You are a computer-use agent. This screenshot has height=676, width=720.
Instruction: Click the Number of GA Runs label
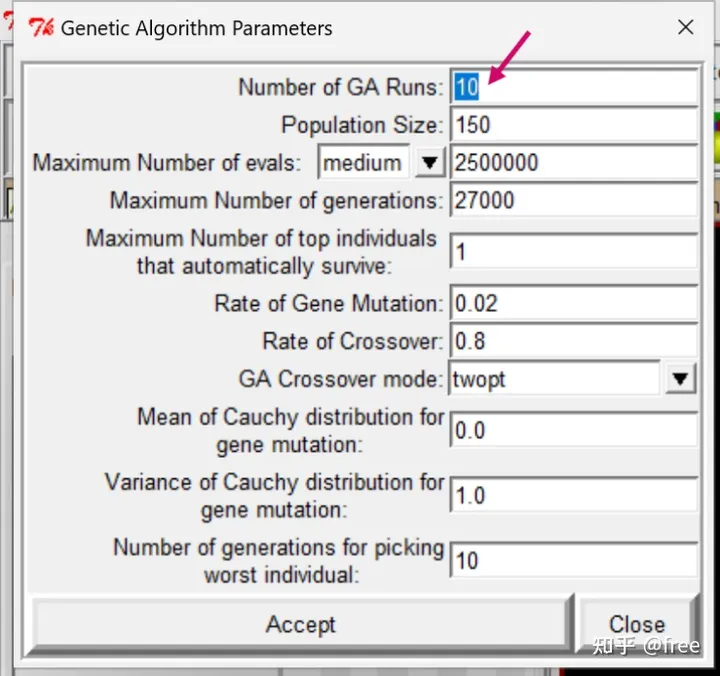pyautogui.click(x=340, y=87)
